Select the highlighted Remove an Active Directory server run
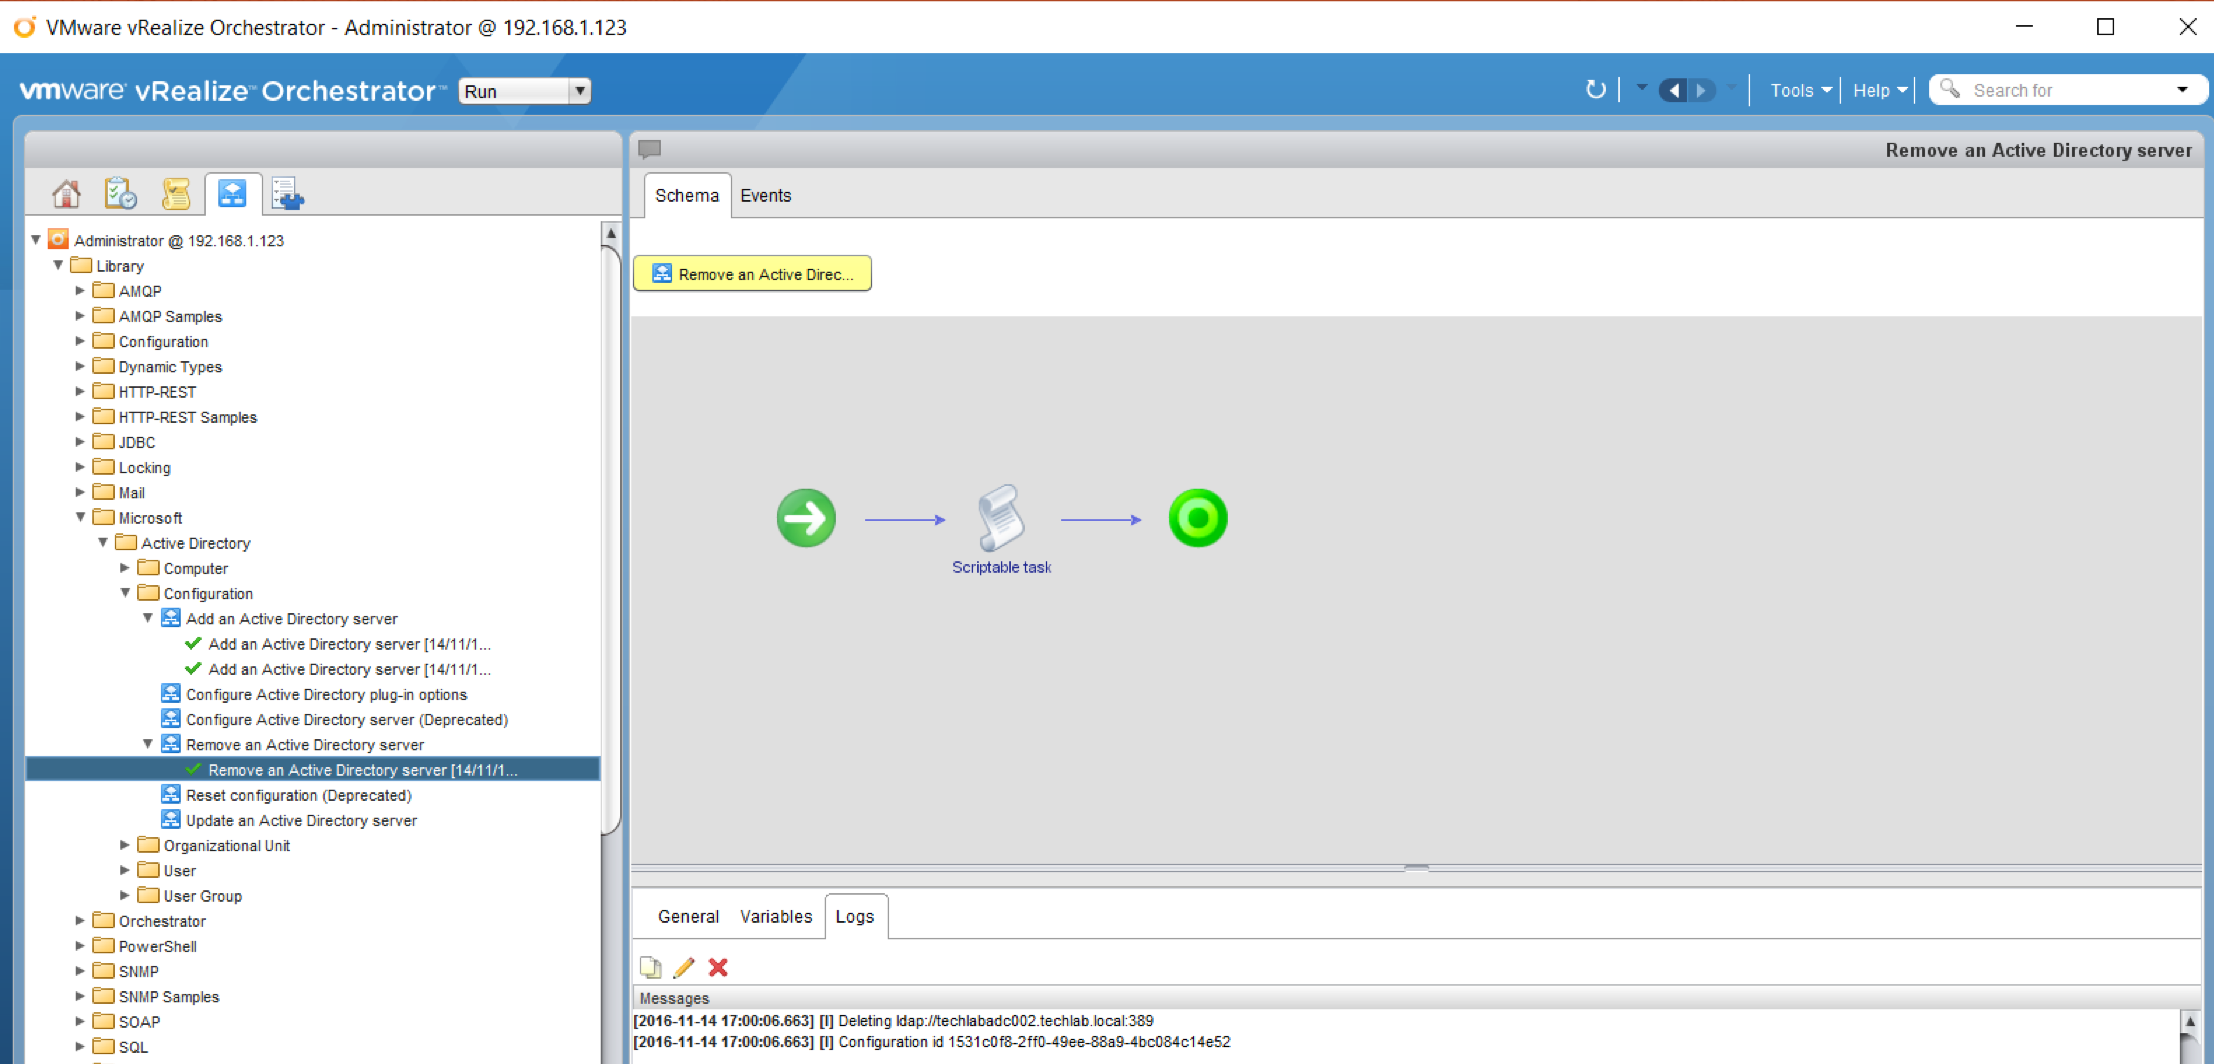Image resolution: width=2214 pixels, height=1064 pixels. pyautogui.click(x=312, y=769)
